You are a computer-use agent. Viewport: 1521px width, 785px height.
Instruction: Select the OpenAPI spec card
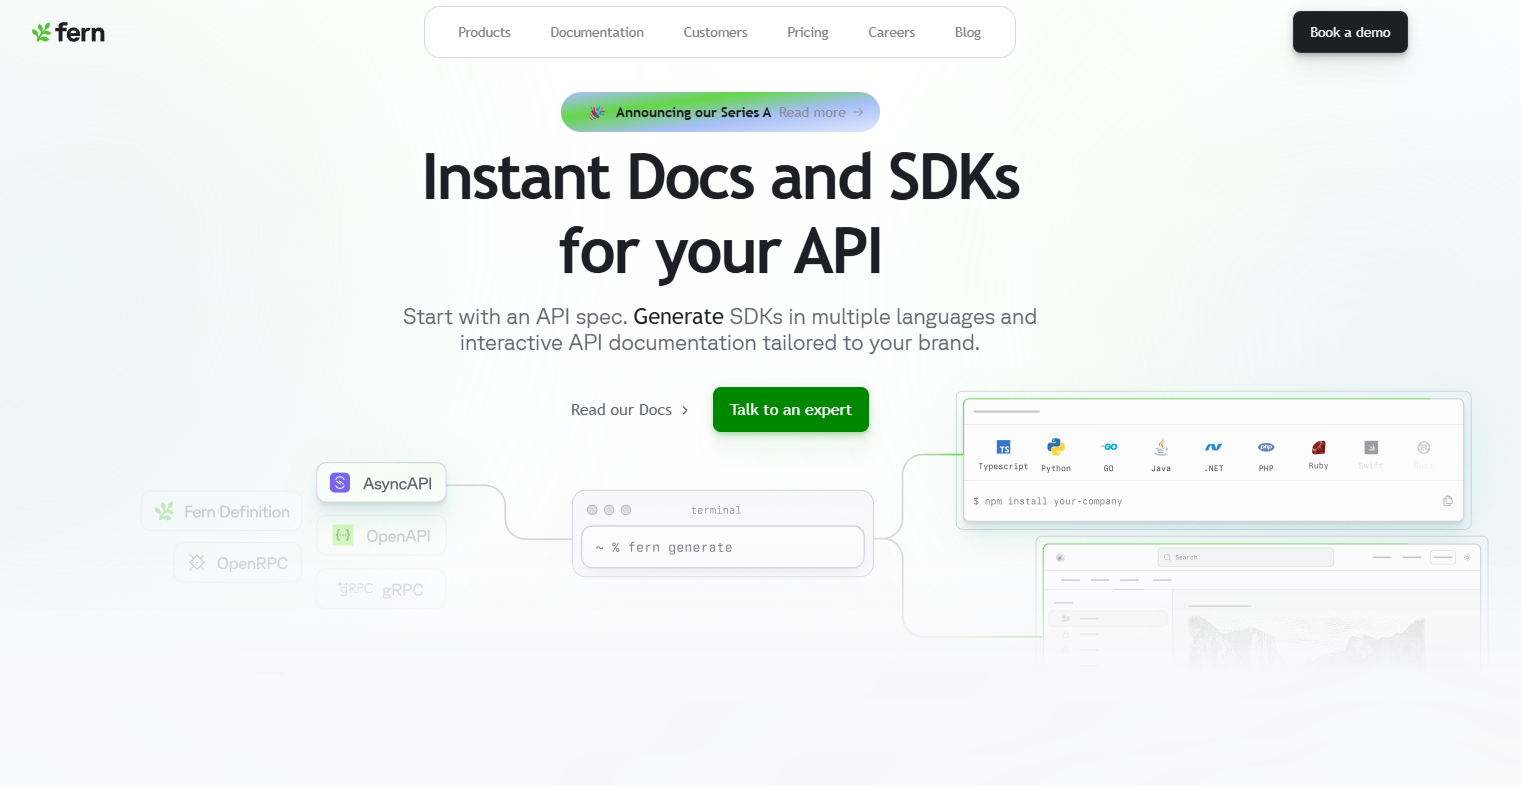[382, 535]
